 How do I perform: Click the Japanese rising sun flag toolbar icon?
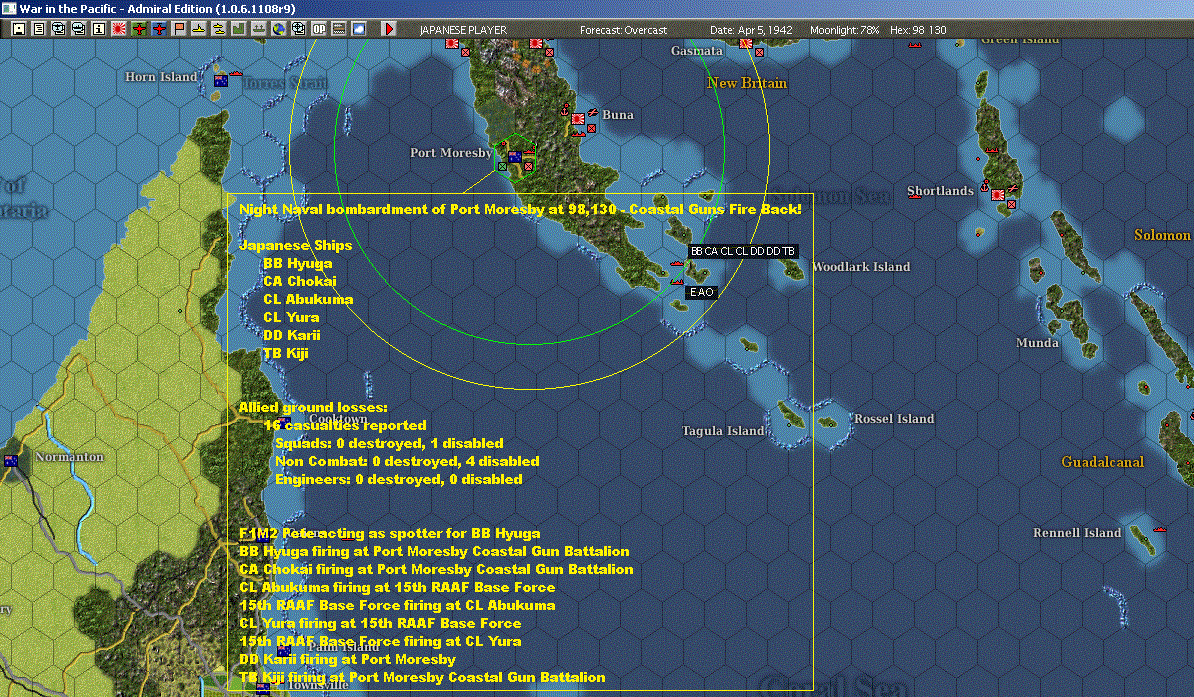pyautogui.click(x=120, y=29)
